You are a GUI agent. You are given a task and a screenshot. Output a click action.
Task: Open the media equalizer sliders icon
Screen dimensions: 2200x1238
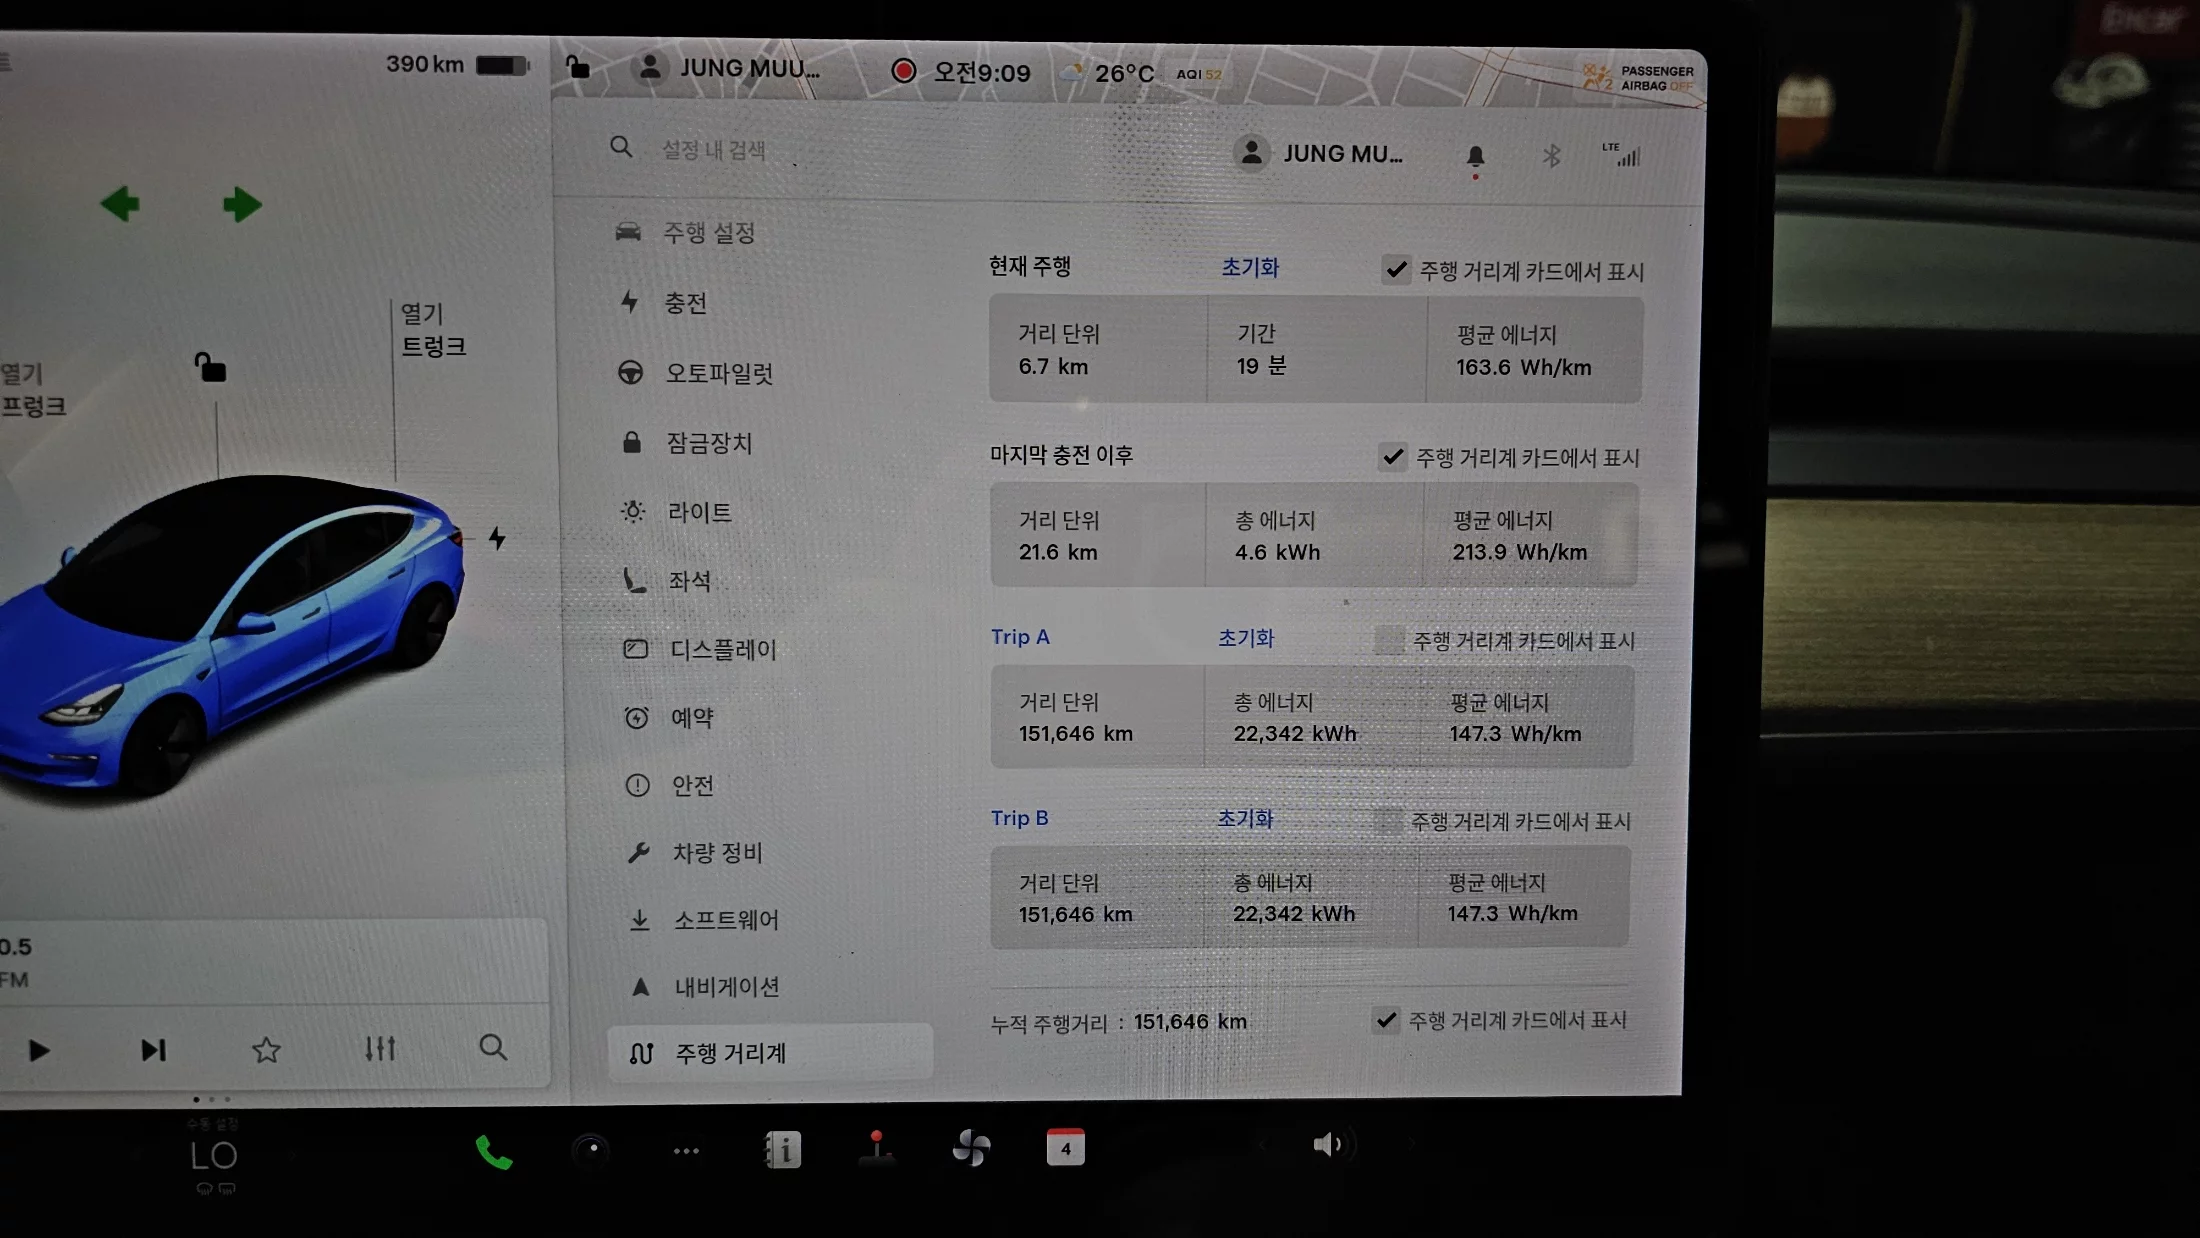click(x=380, y=1048)
